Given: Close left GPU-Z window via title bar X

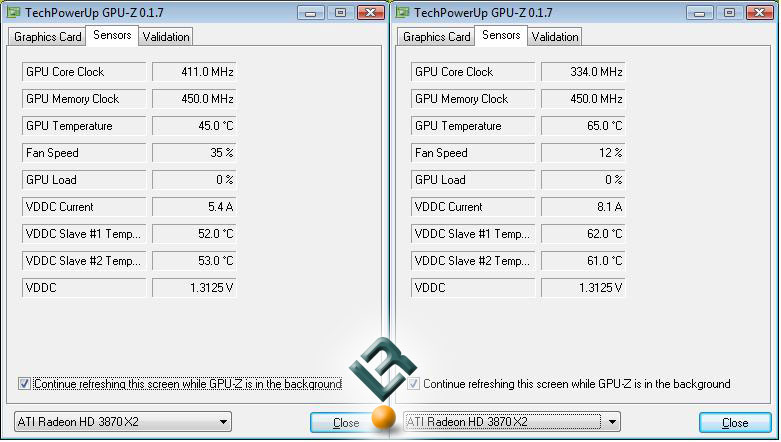Looking at the screenshot, I should click(371, 12).
